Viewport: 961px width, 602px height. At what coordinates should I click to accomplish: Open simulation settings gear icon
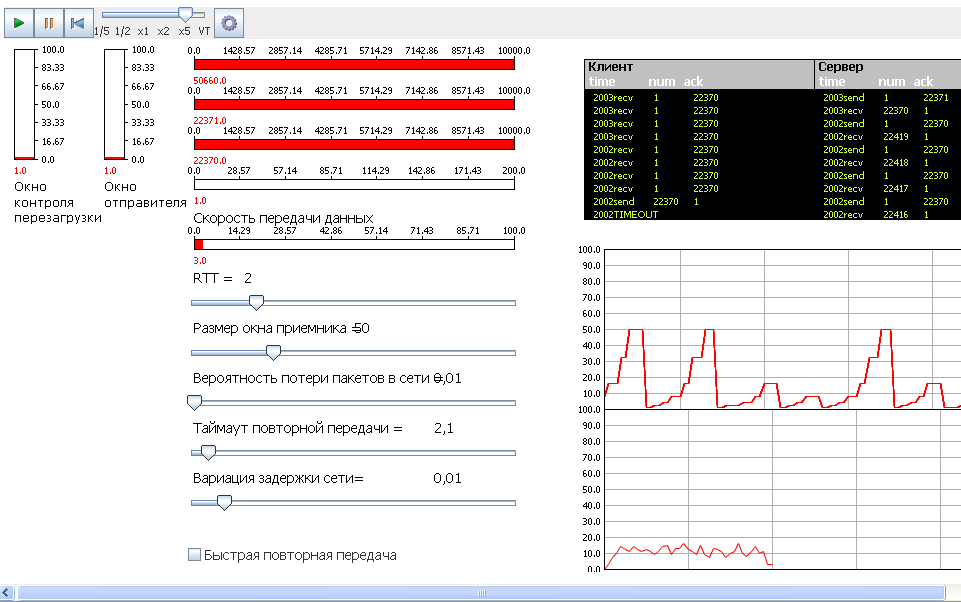(x=229, y=23)
